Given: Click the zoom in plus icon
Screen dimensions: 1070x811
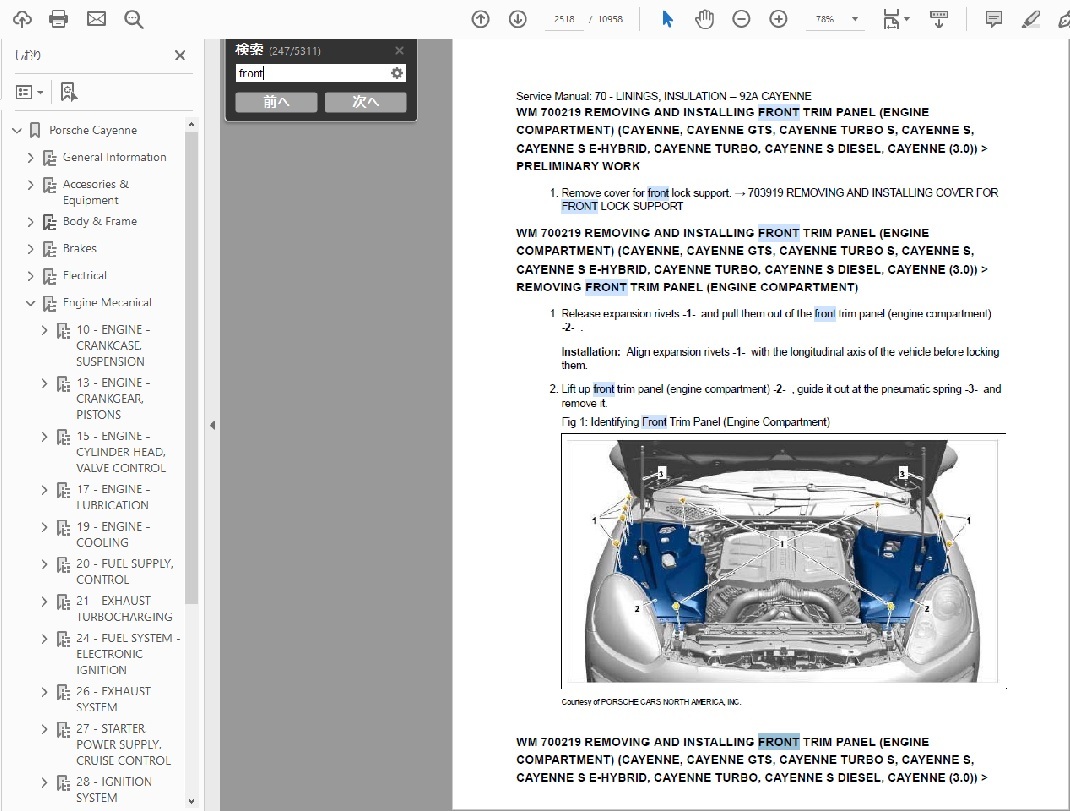Looking at the screenshot, I should coord(778,19).
